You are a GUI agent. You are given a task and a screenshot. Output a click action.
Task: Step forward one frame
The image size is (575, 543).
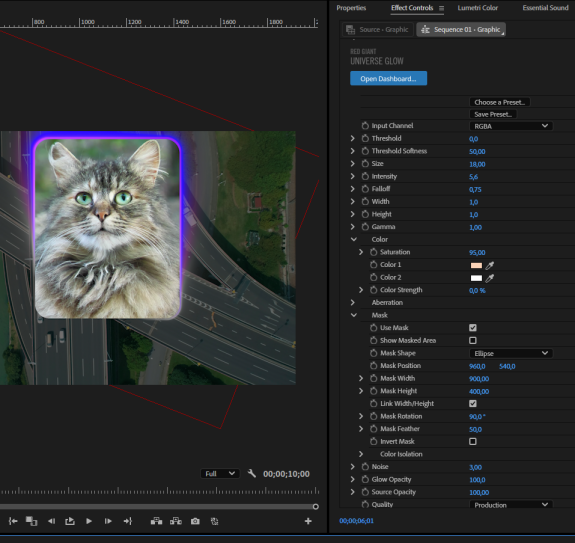tap(108, 521)
